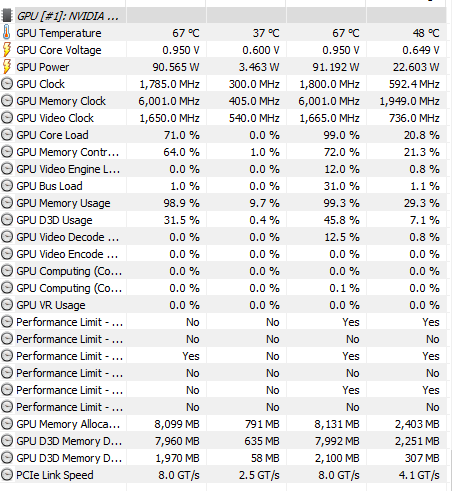The image size is (452, 491).
Task: Click the GPU chip icon in header row
Action: (6, 16)
